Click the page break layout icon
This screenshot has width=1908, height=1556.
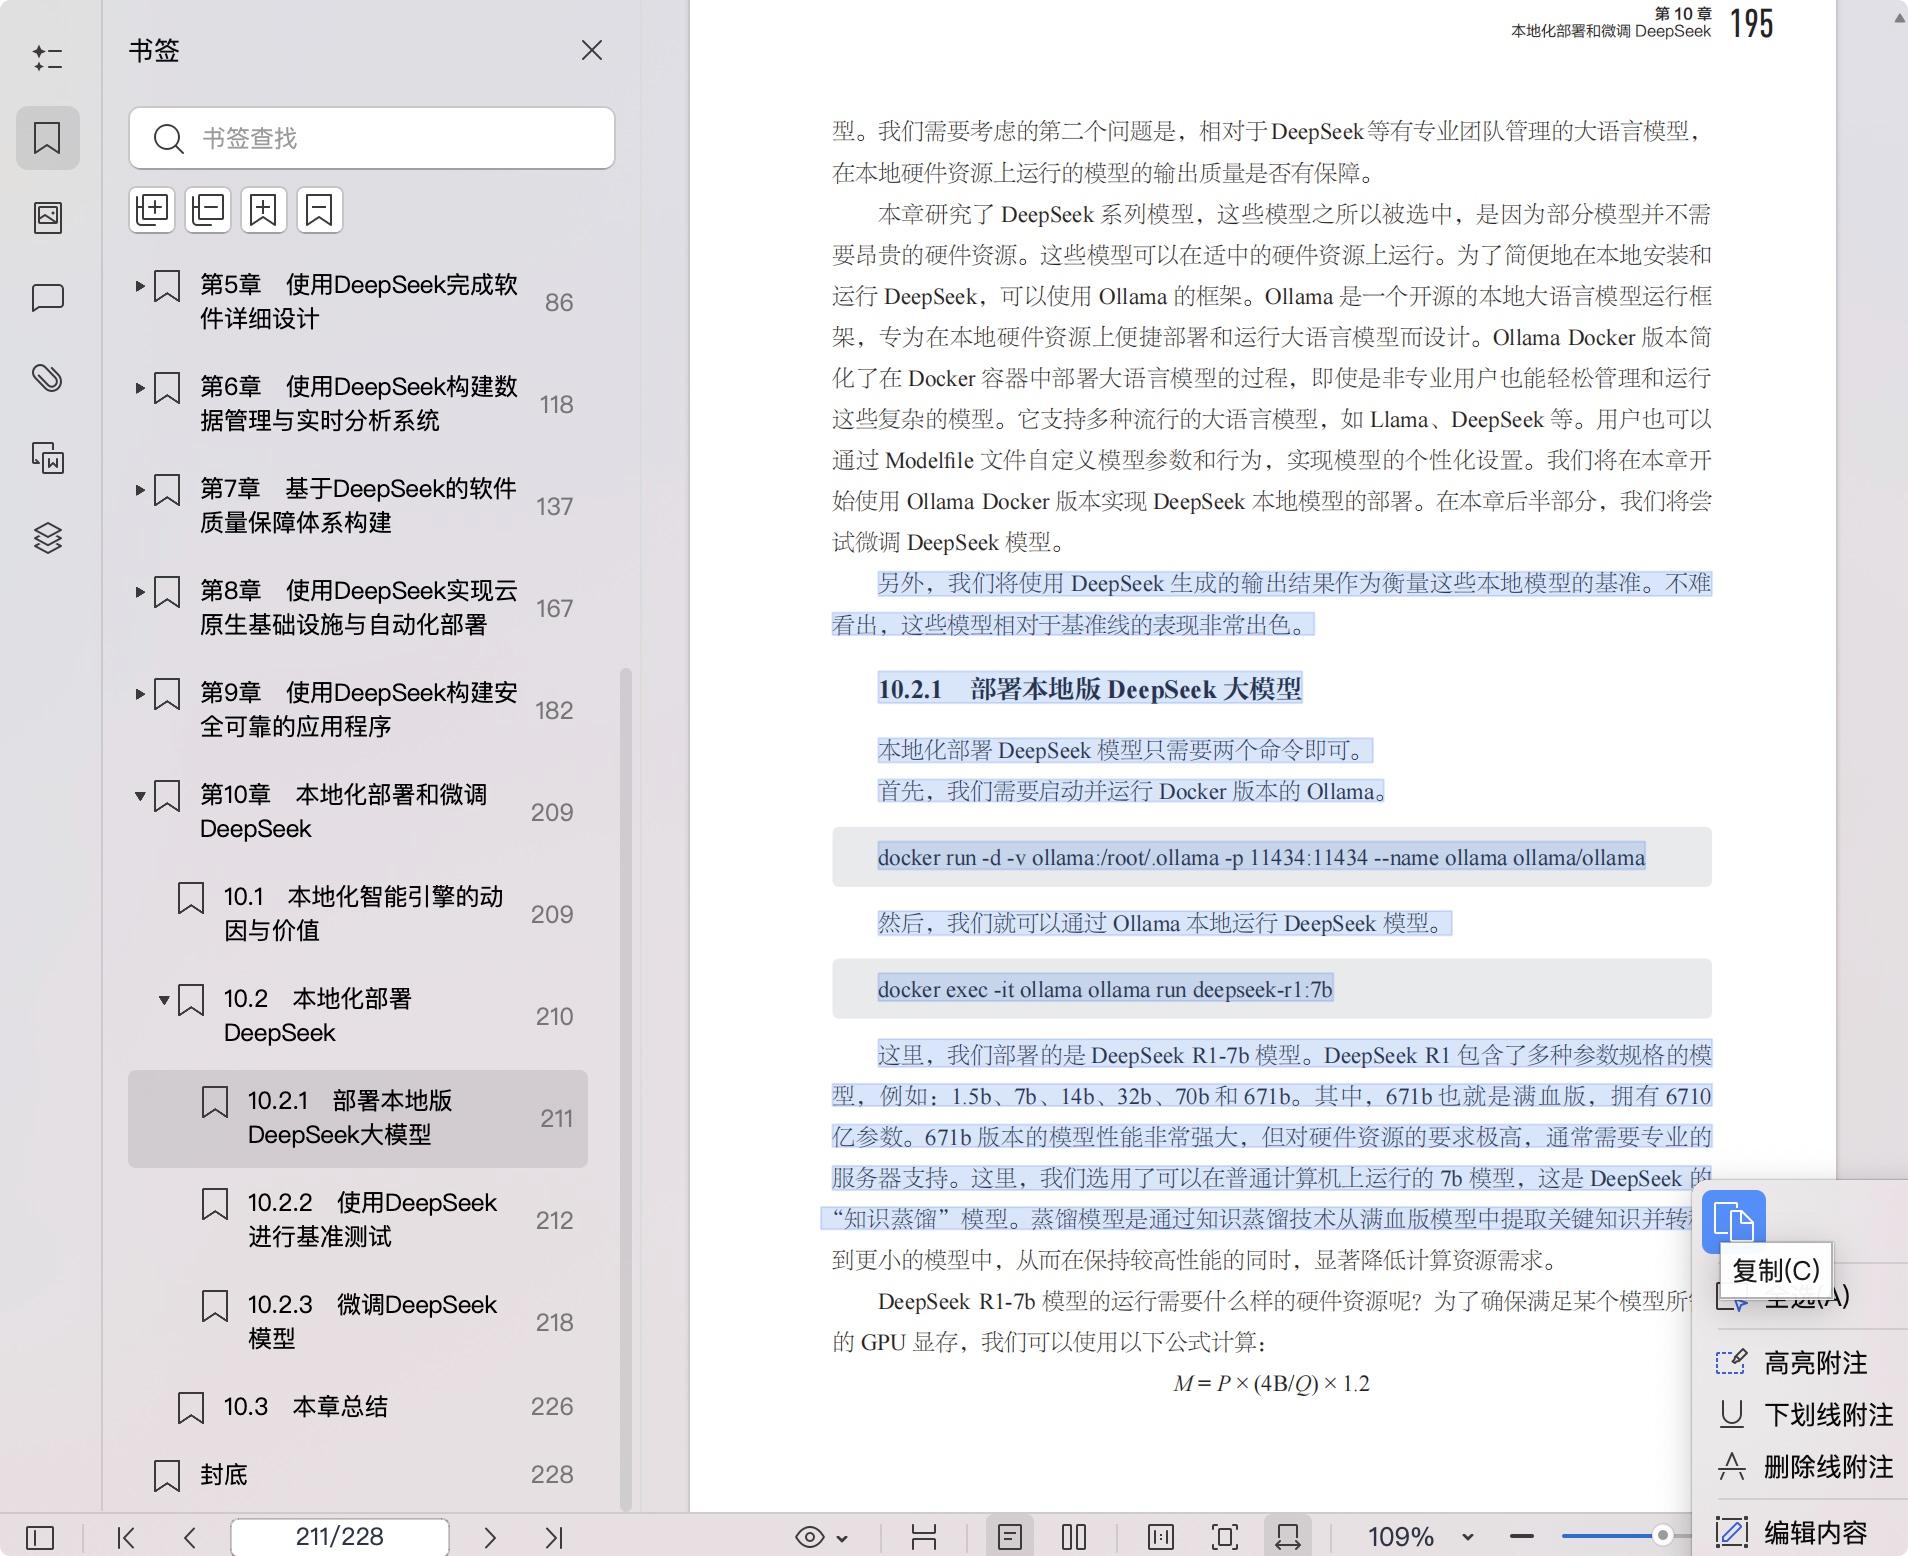924,1537
